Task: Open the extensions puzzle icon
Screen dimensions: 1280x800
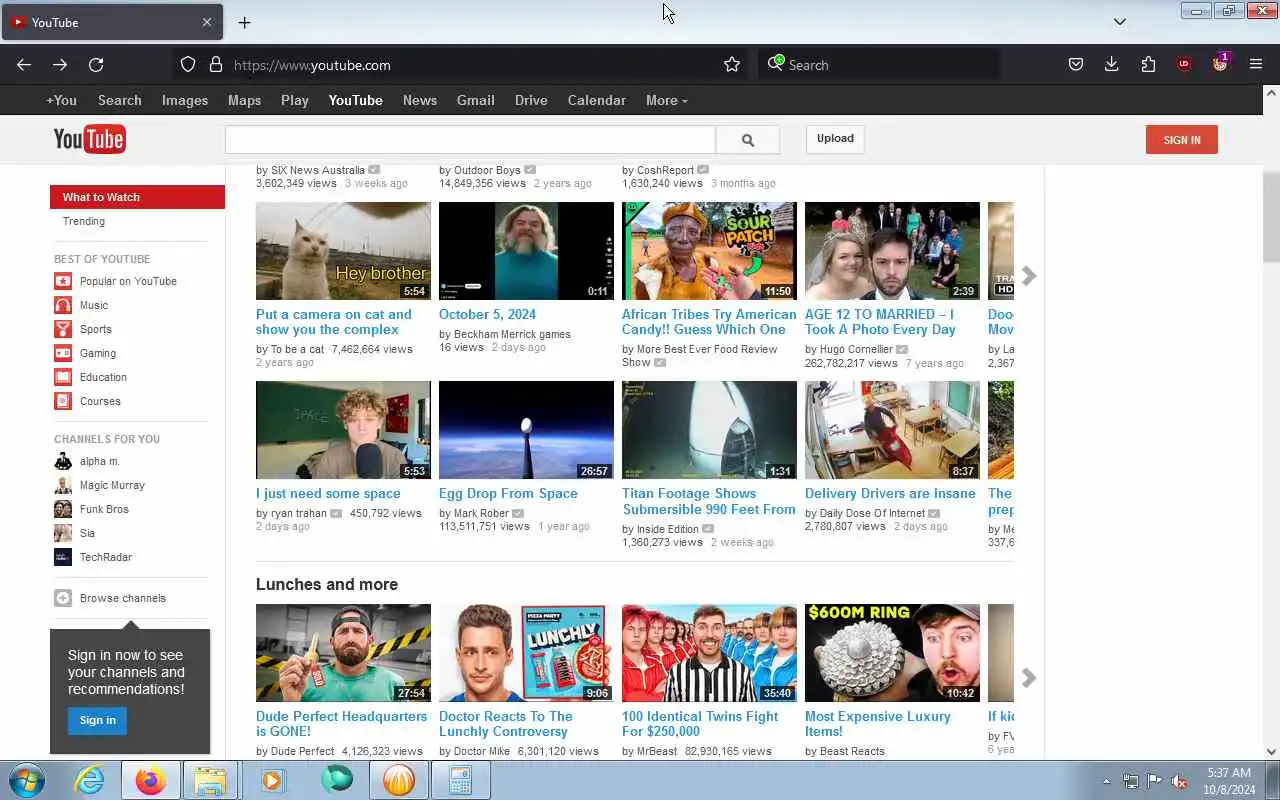Action: point(1148,65)
